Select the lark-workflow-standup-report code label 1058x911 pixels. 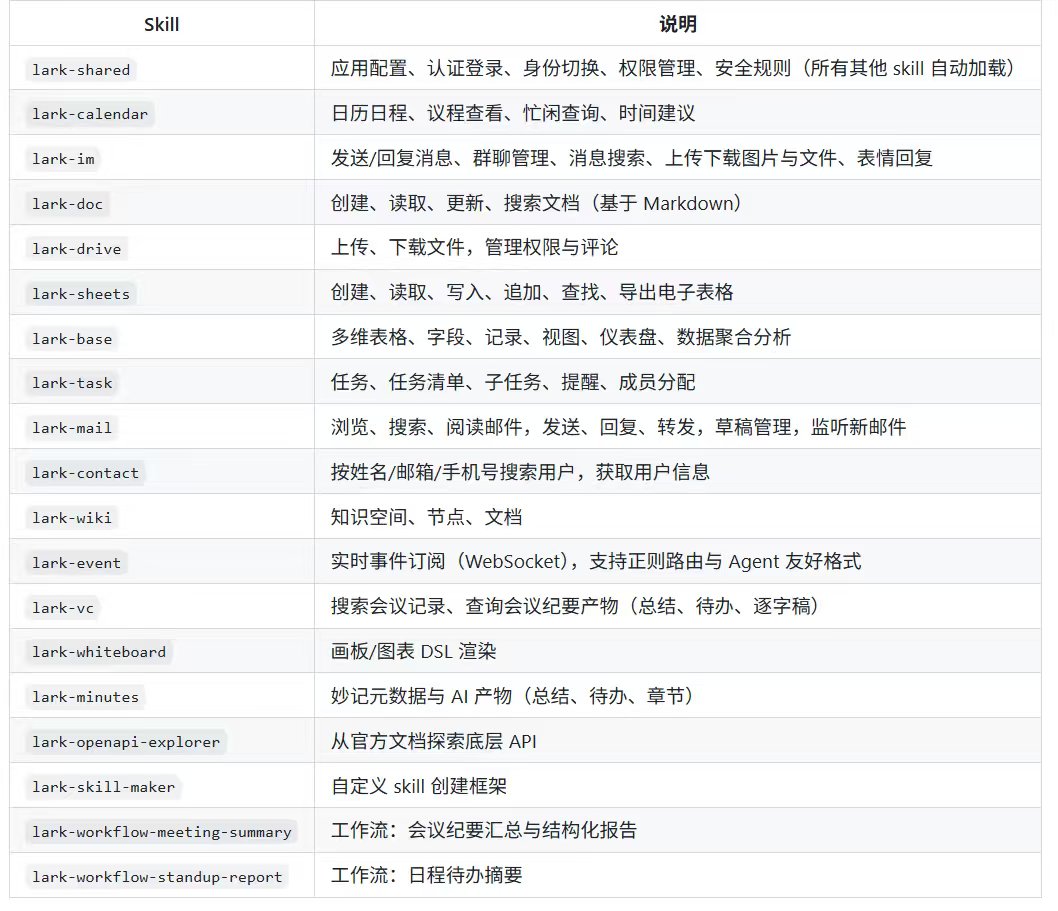[157, 877]
